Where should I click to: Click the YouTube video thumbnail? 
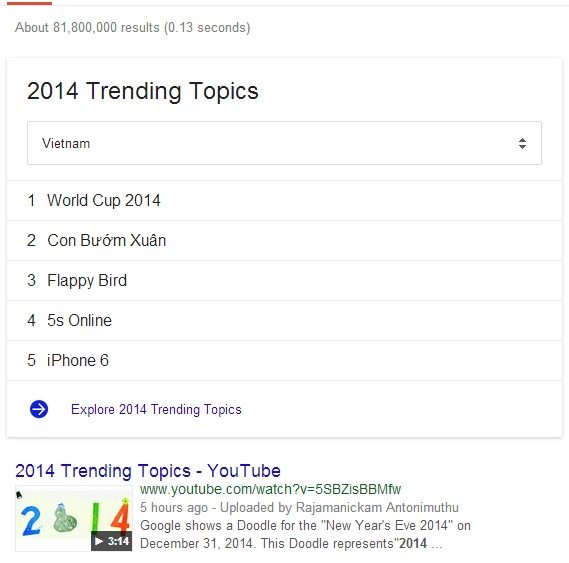74,518
